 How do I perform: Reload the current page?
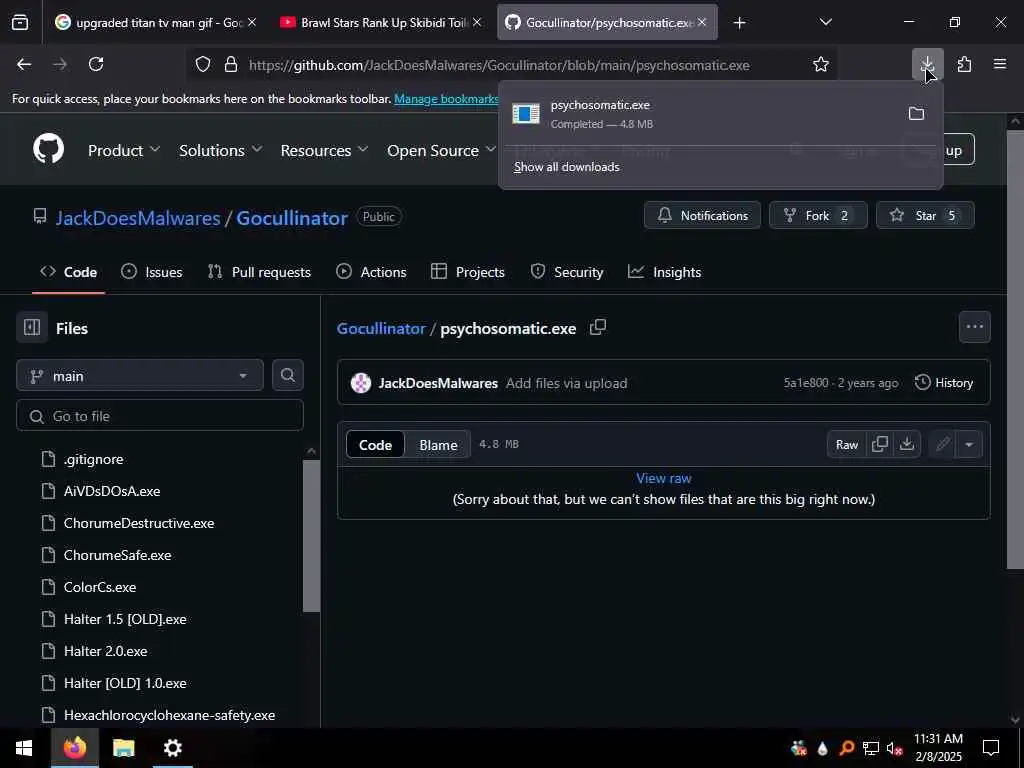click(96, 64)
